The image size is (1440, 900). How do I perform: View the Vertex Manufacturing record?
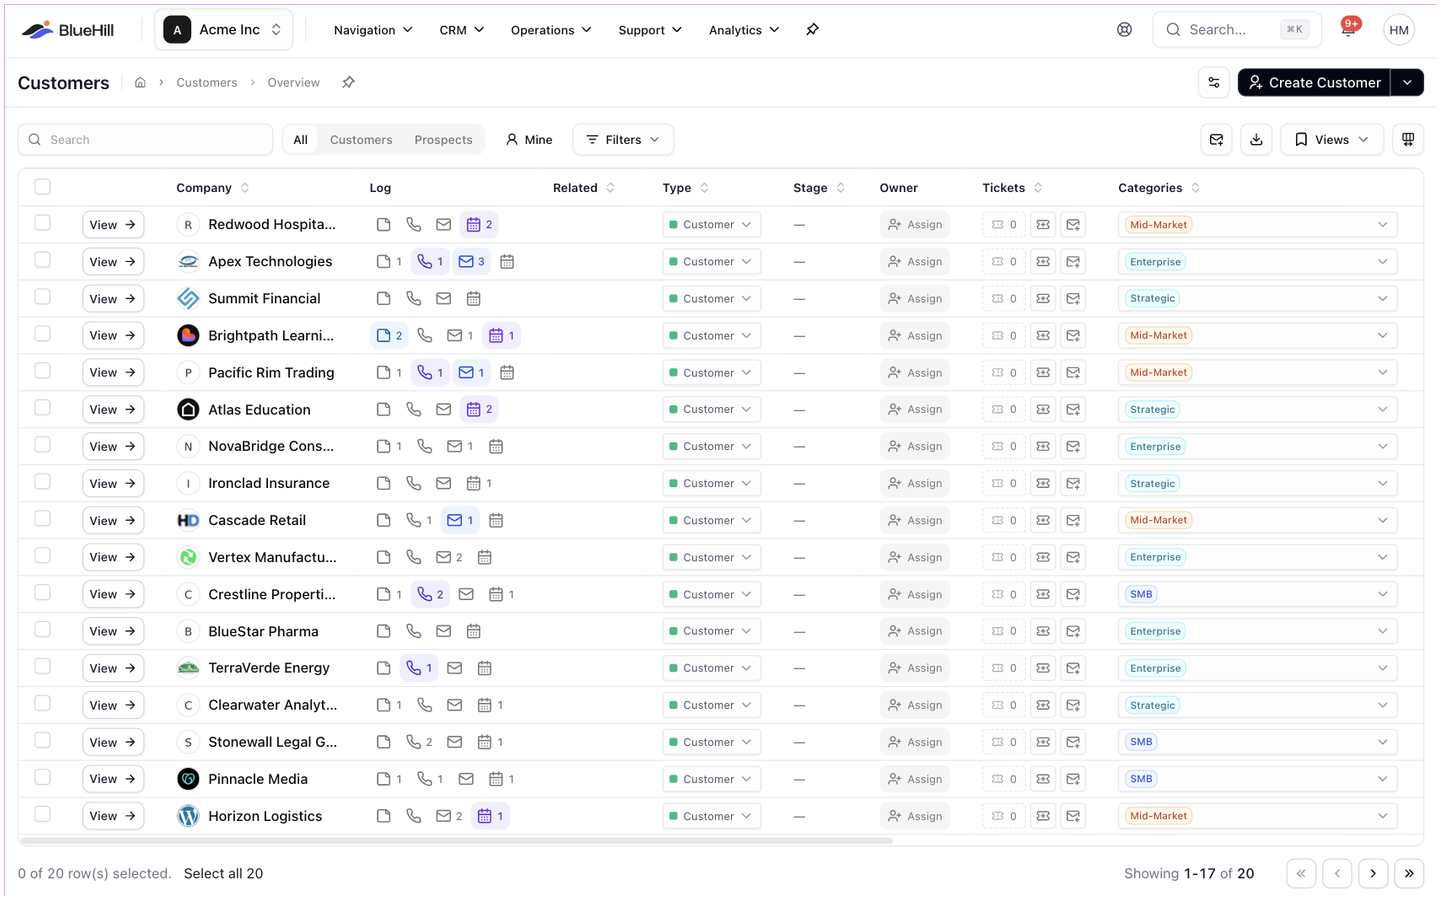[x=113, y=558]
